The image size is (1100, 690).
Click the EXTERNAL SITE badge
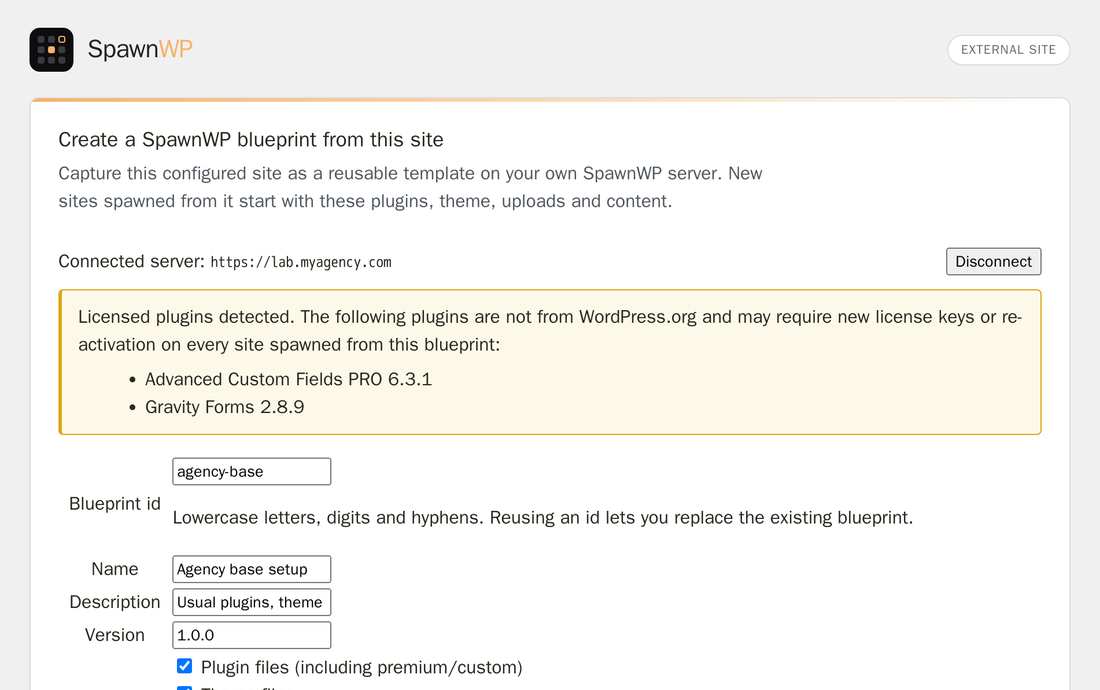(1008, 50)
